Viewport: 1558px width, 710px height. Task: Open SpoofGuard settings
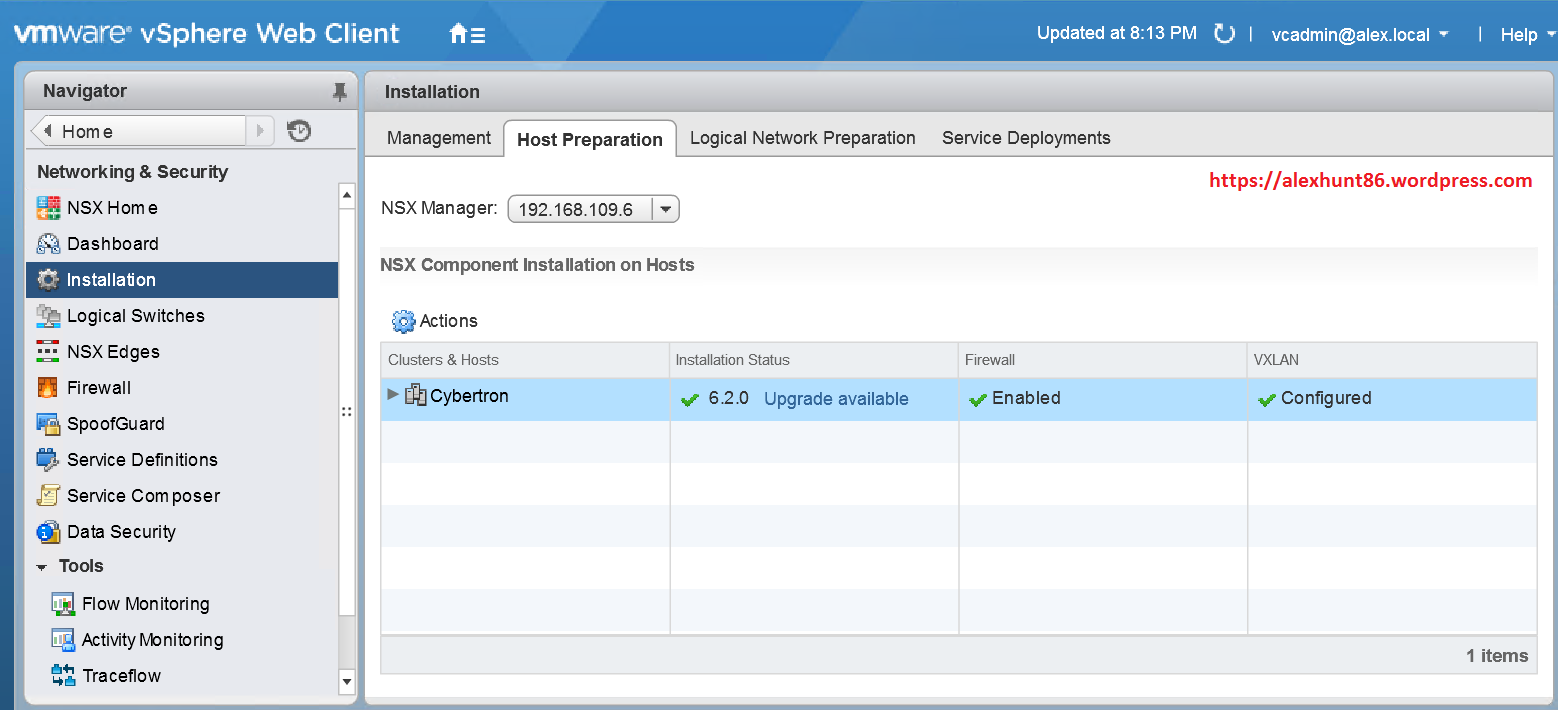point(115,424)
